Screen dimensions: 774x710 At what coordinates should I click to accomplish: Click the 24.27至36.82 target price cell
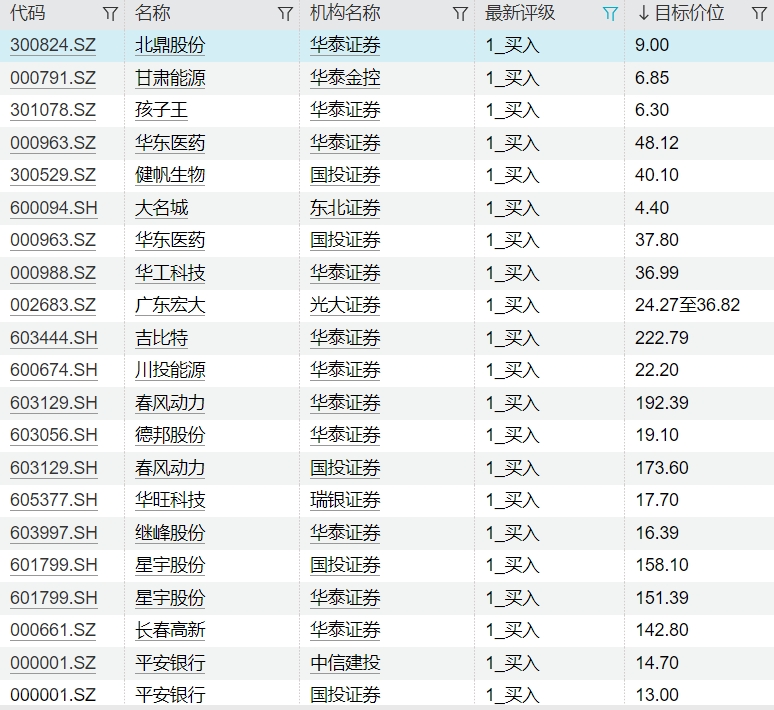coord(687,305)
